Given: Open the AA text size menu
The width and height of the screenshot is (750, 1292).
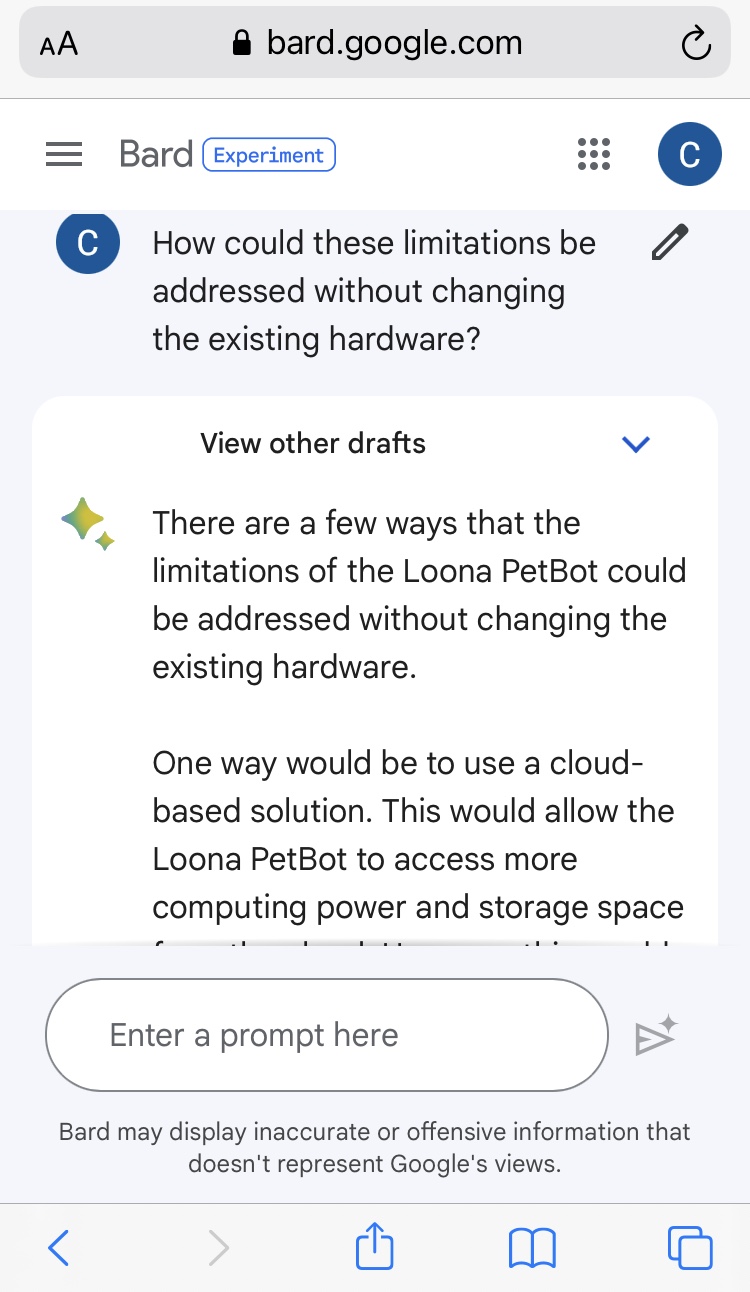Looking at the screenshot, I should (59, 45).
